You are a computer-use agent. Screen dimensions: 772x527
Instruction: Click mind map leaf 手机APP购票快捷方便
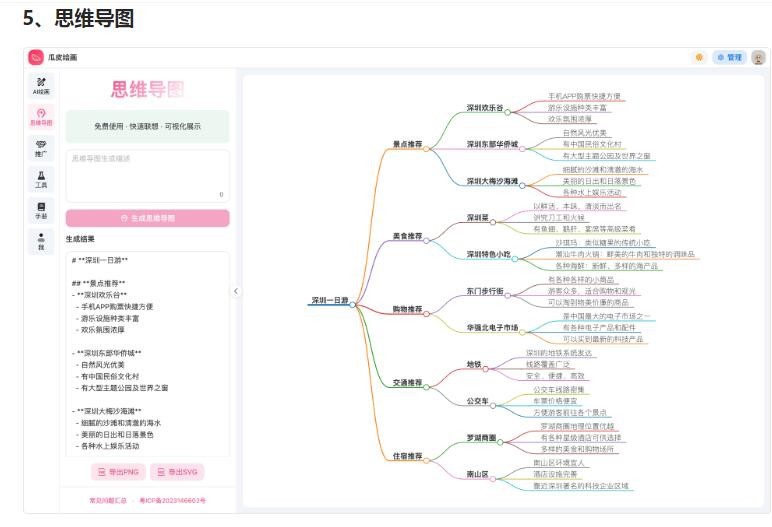click(x=584, y=96)
